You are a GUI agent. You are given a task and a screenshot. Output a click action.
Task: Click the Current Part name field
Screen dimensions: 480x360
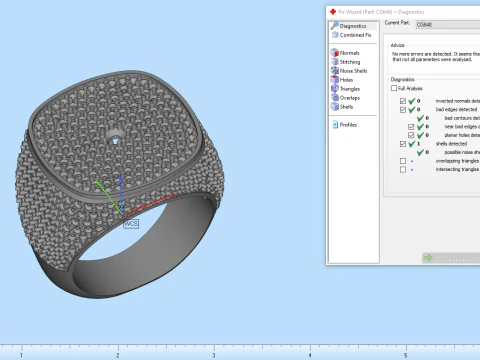pos(448,25)
